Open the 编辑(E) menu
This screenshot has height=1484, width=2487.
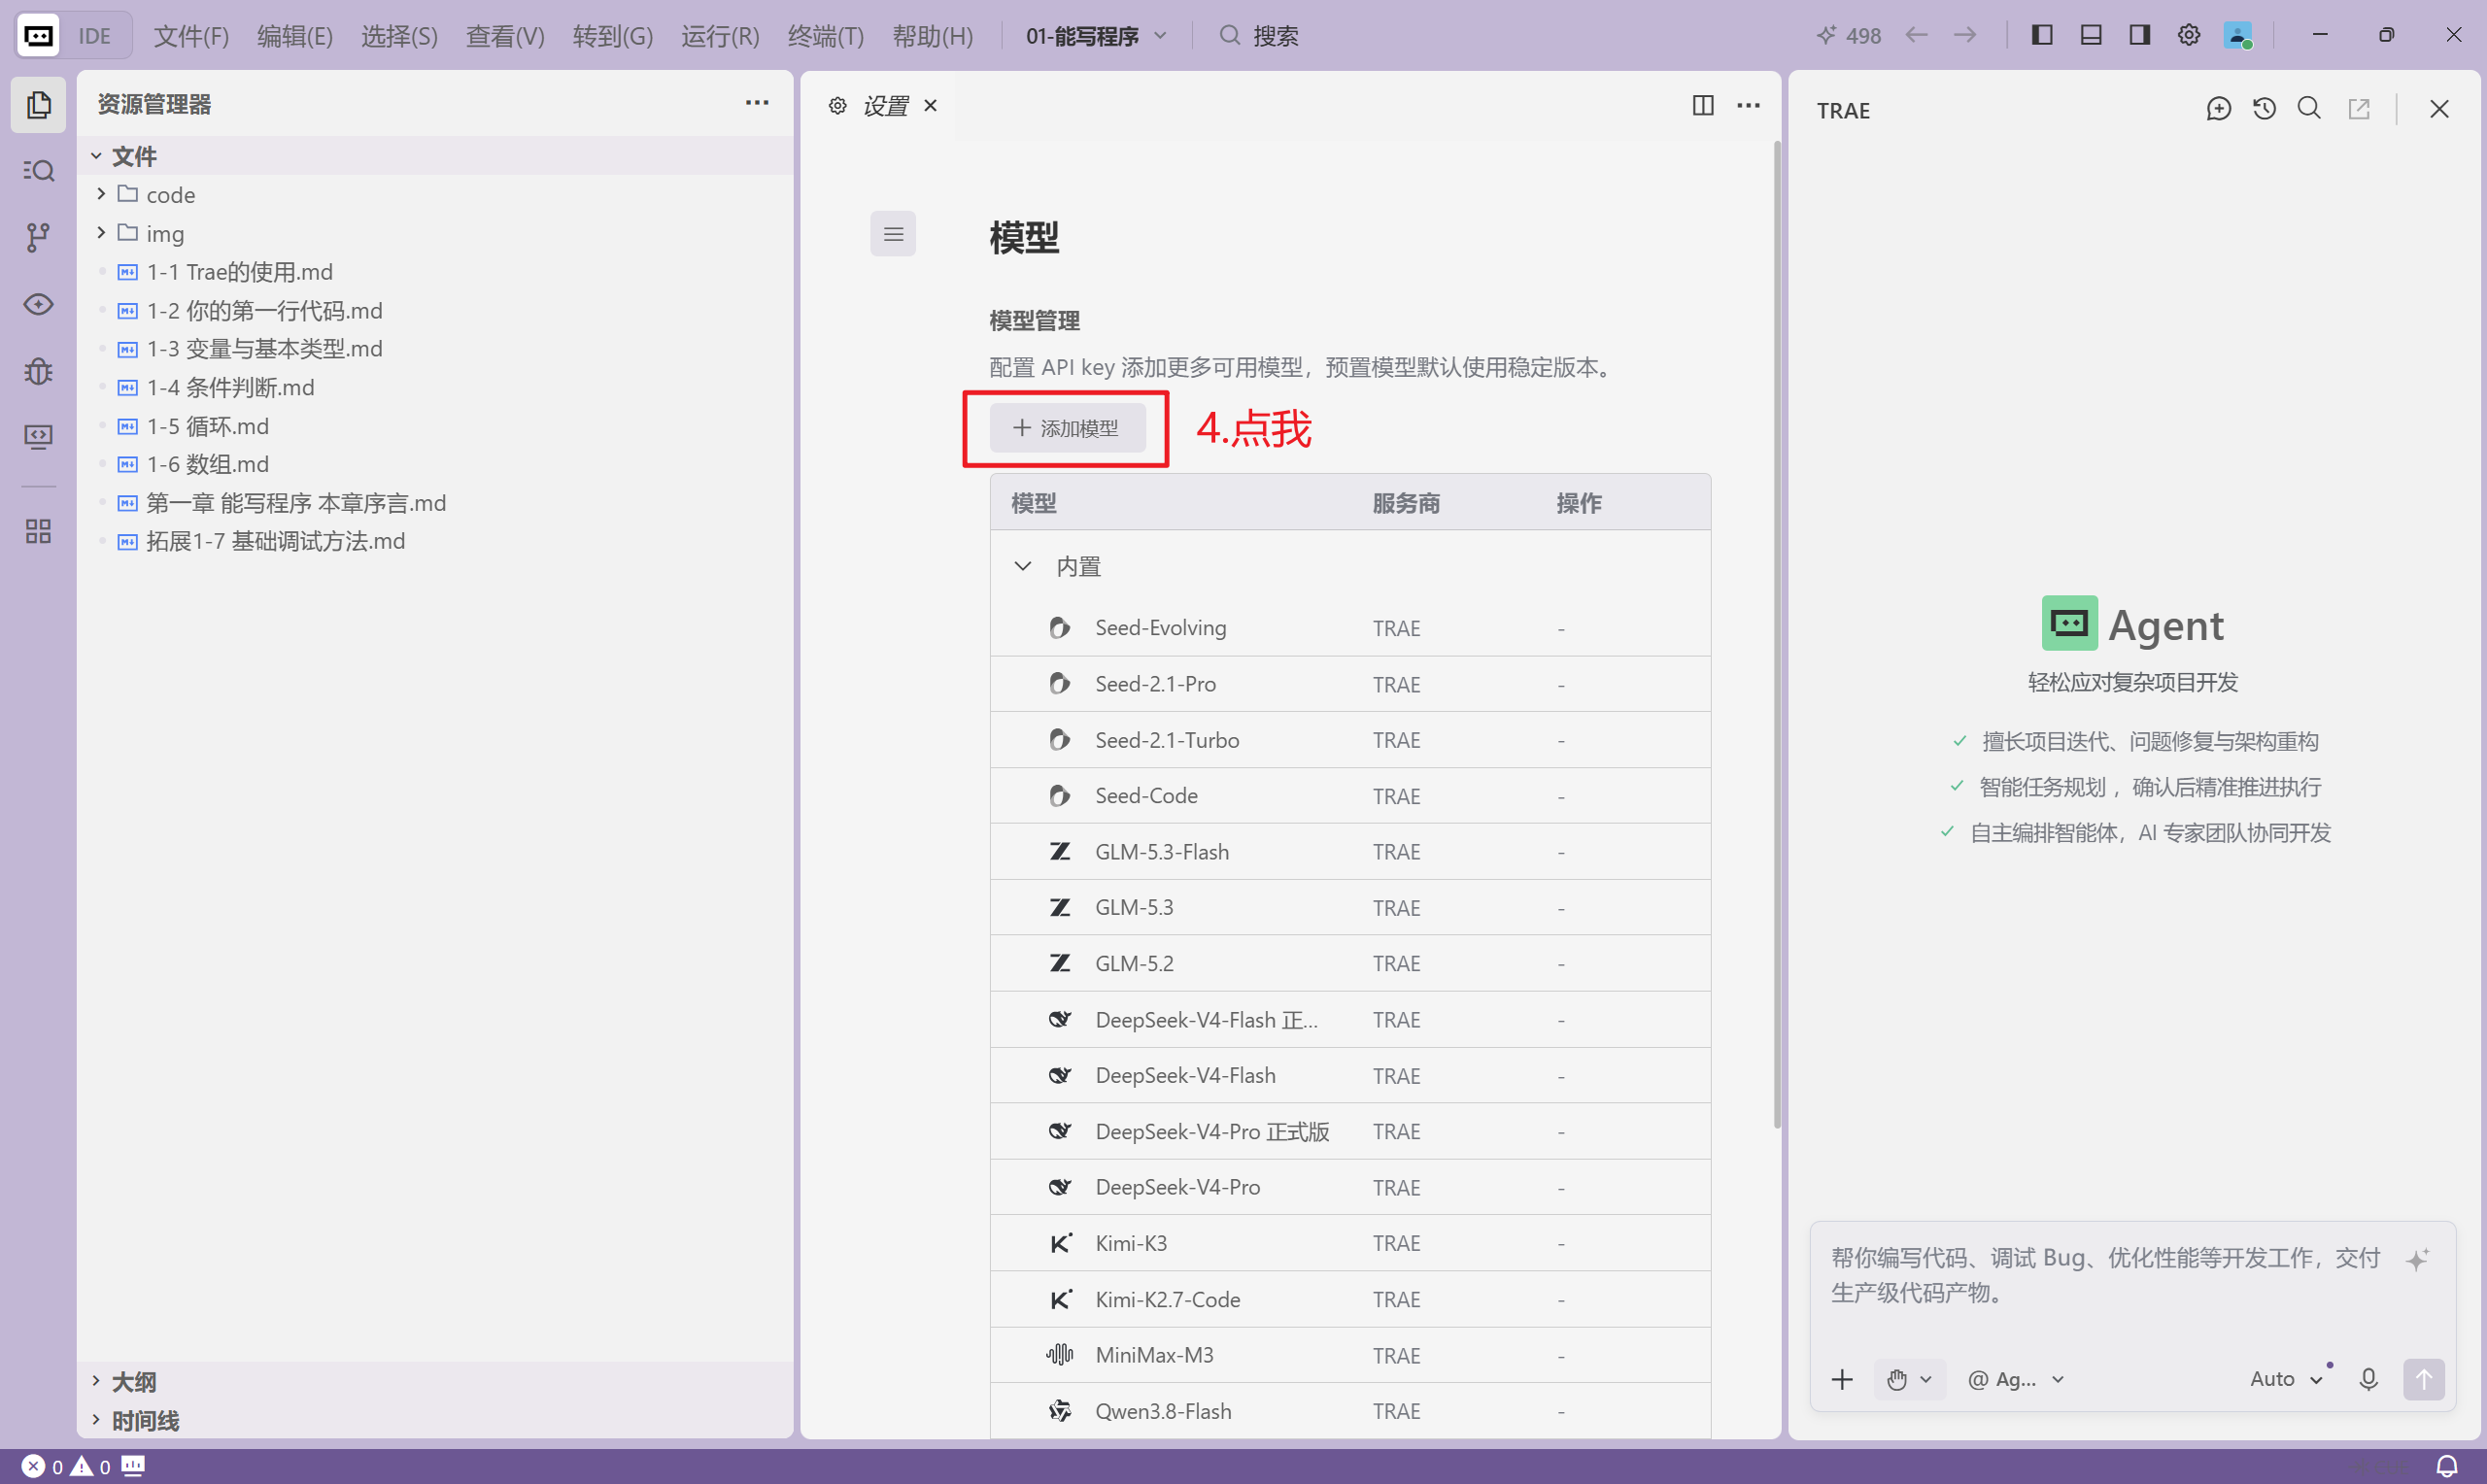[295, 36]
